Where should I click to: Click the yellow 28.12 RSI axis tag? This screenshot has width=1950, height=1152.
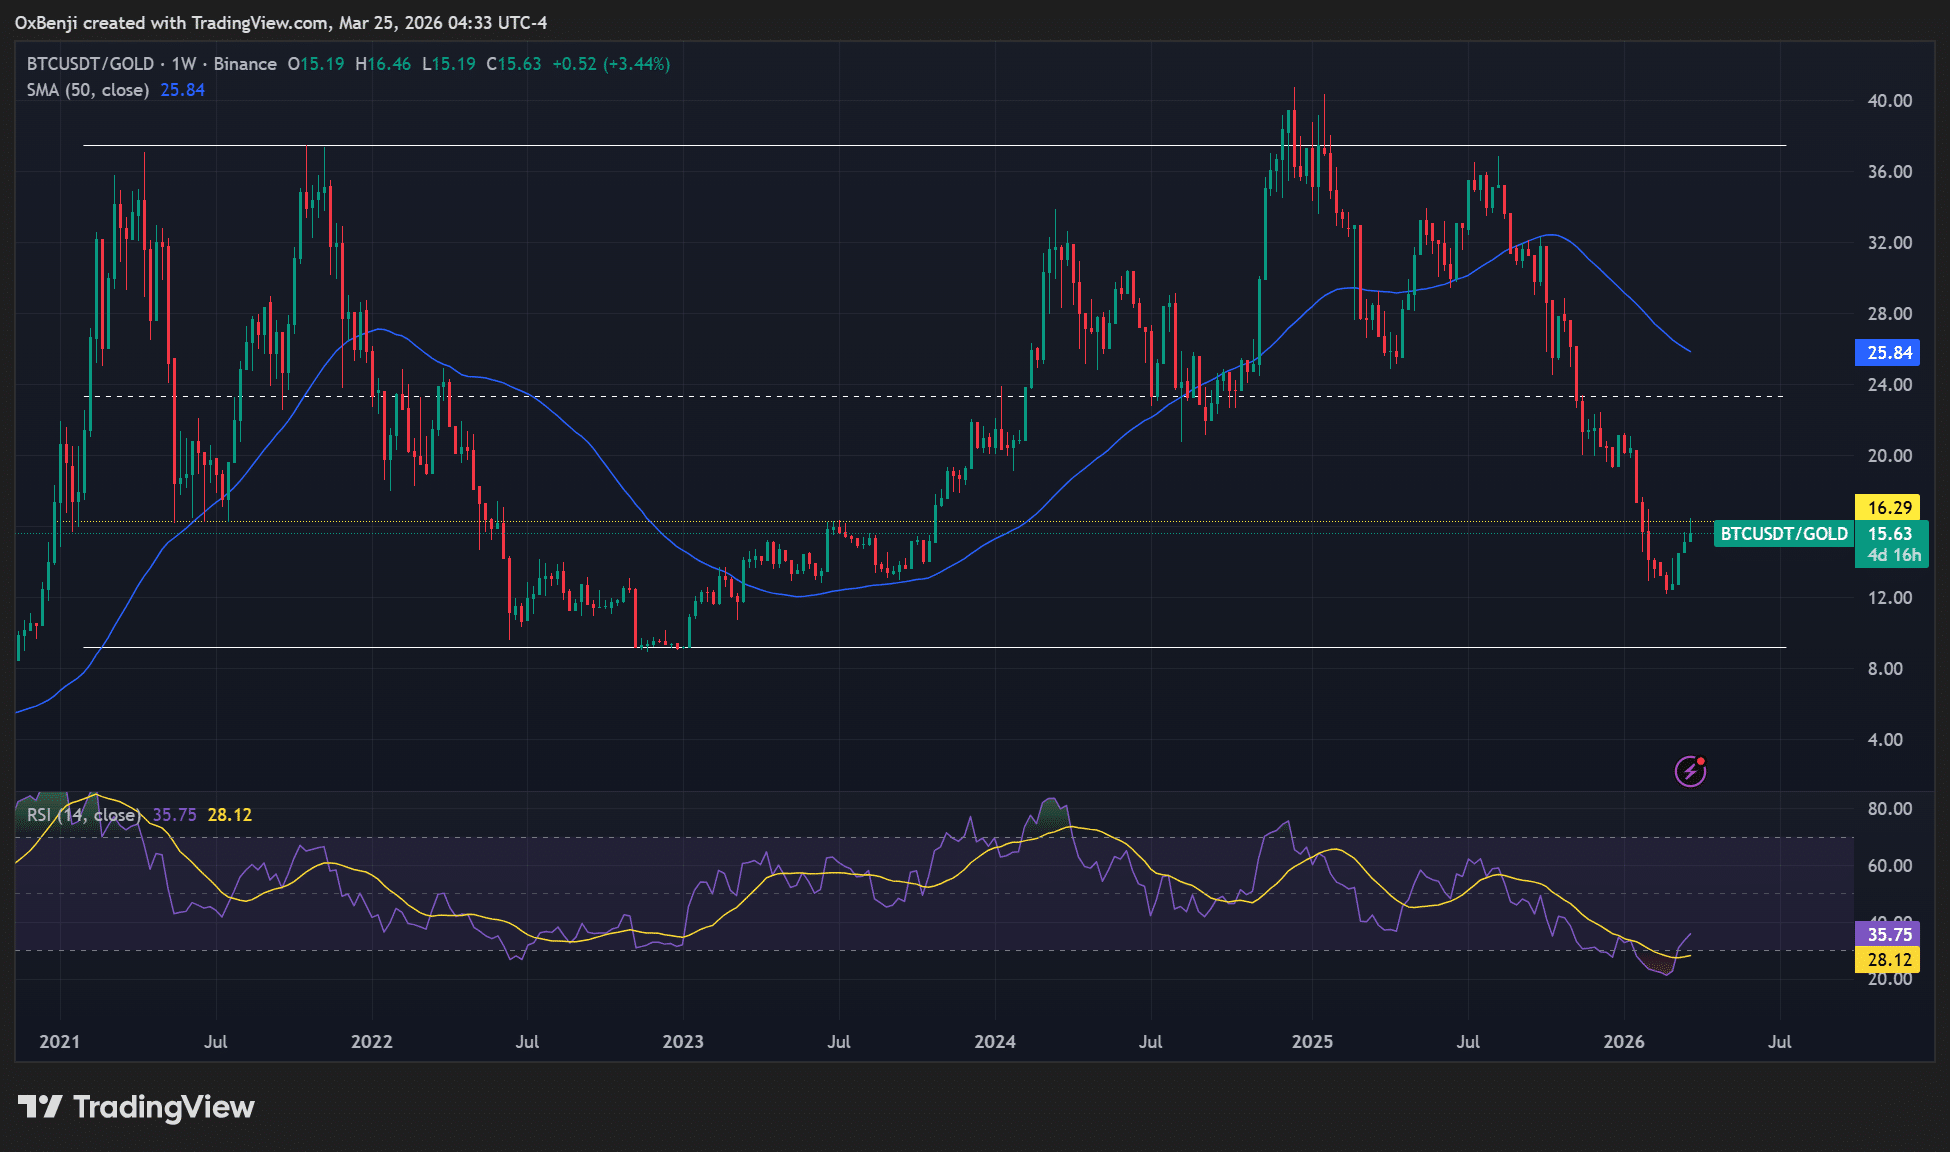[x=1888, y=960]
